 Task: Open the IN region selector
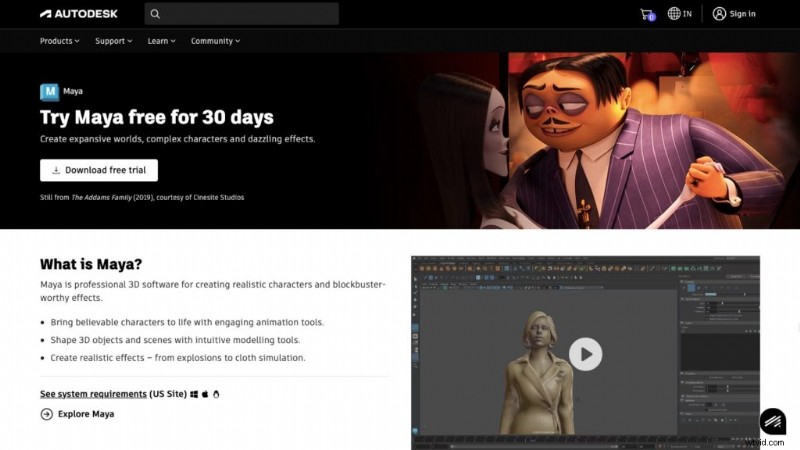pos(680,14)
